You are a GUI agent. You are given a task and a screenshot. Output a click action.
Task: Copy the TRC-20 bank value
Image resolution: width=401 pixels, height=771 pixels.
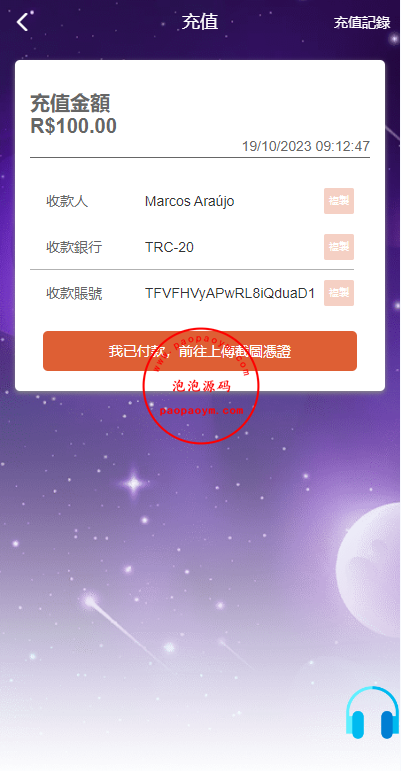[339, 247]
